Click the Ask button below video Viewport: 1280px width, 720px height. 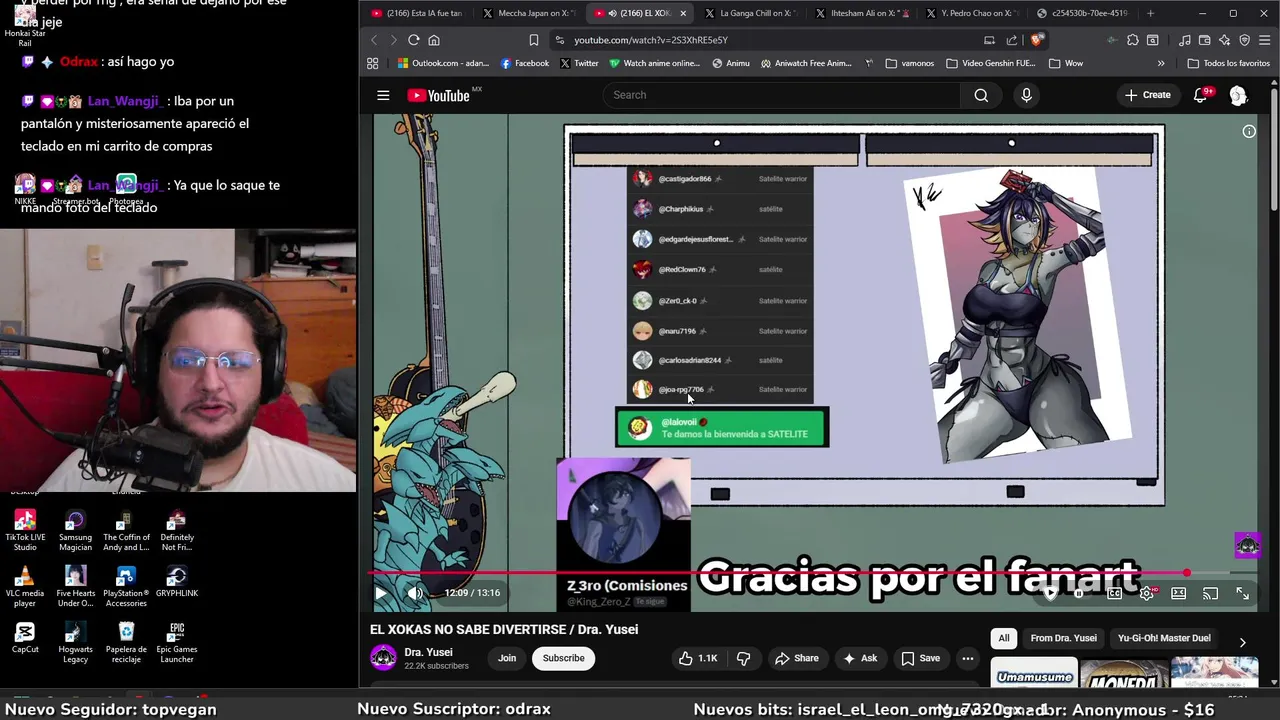tap(860, 658)
